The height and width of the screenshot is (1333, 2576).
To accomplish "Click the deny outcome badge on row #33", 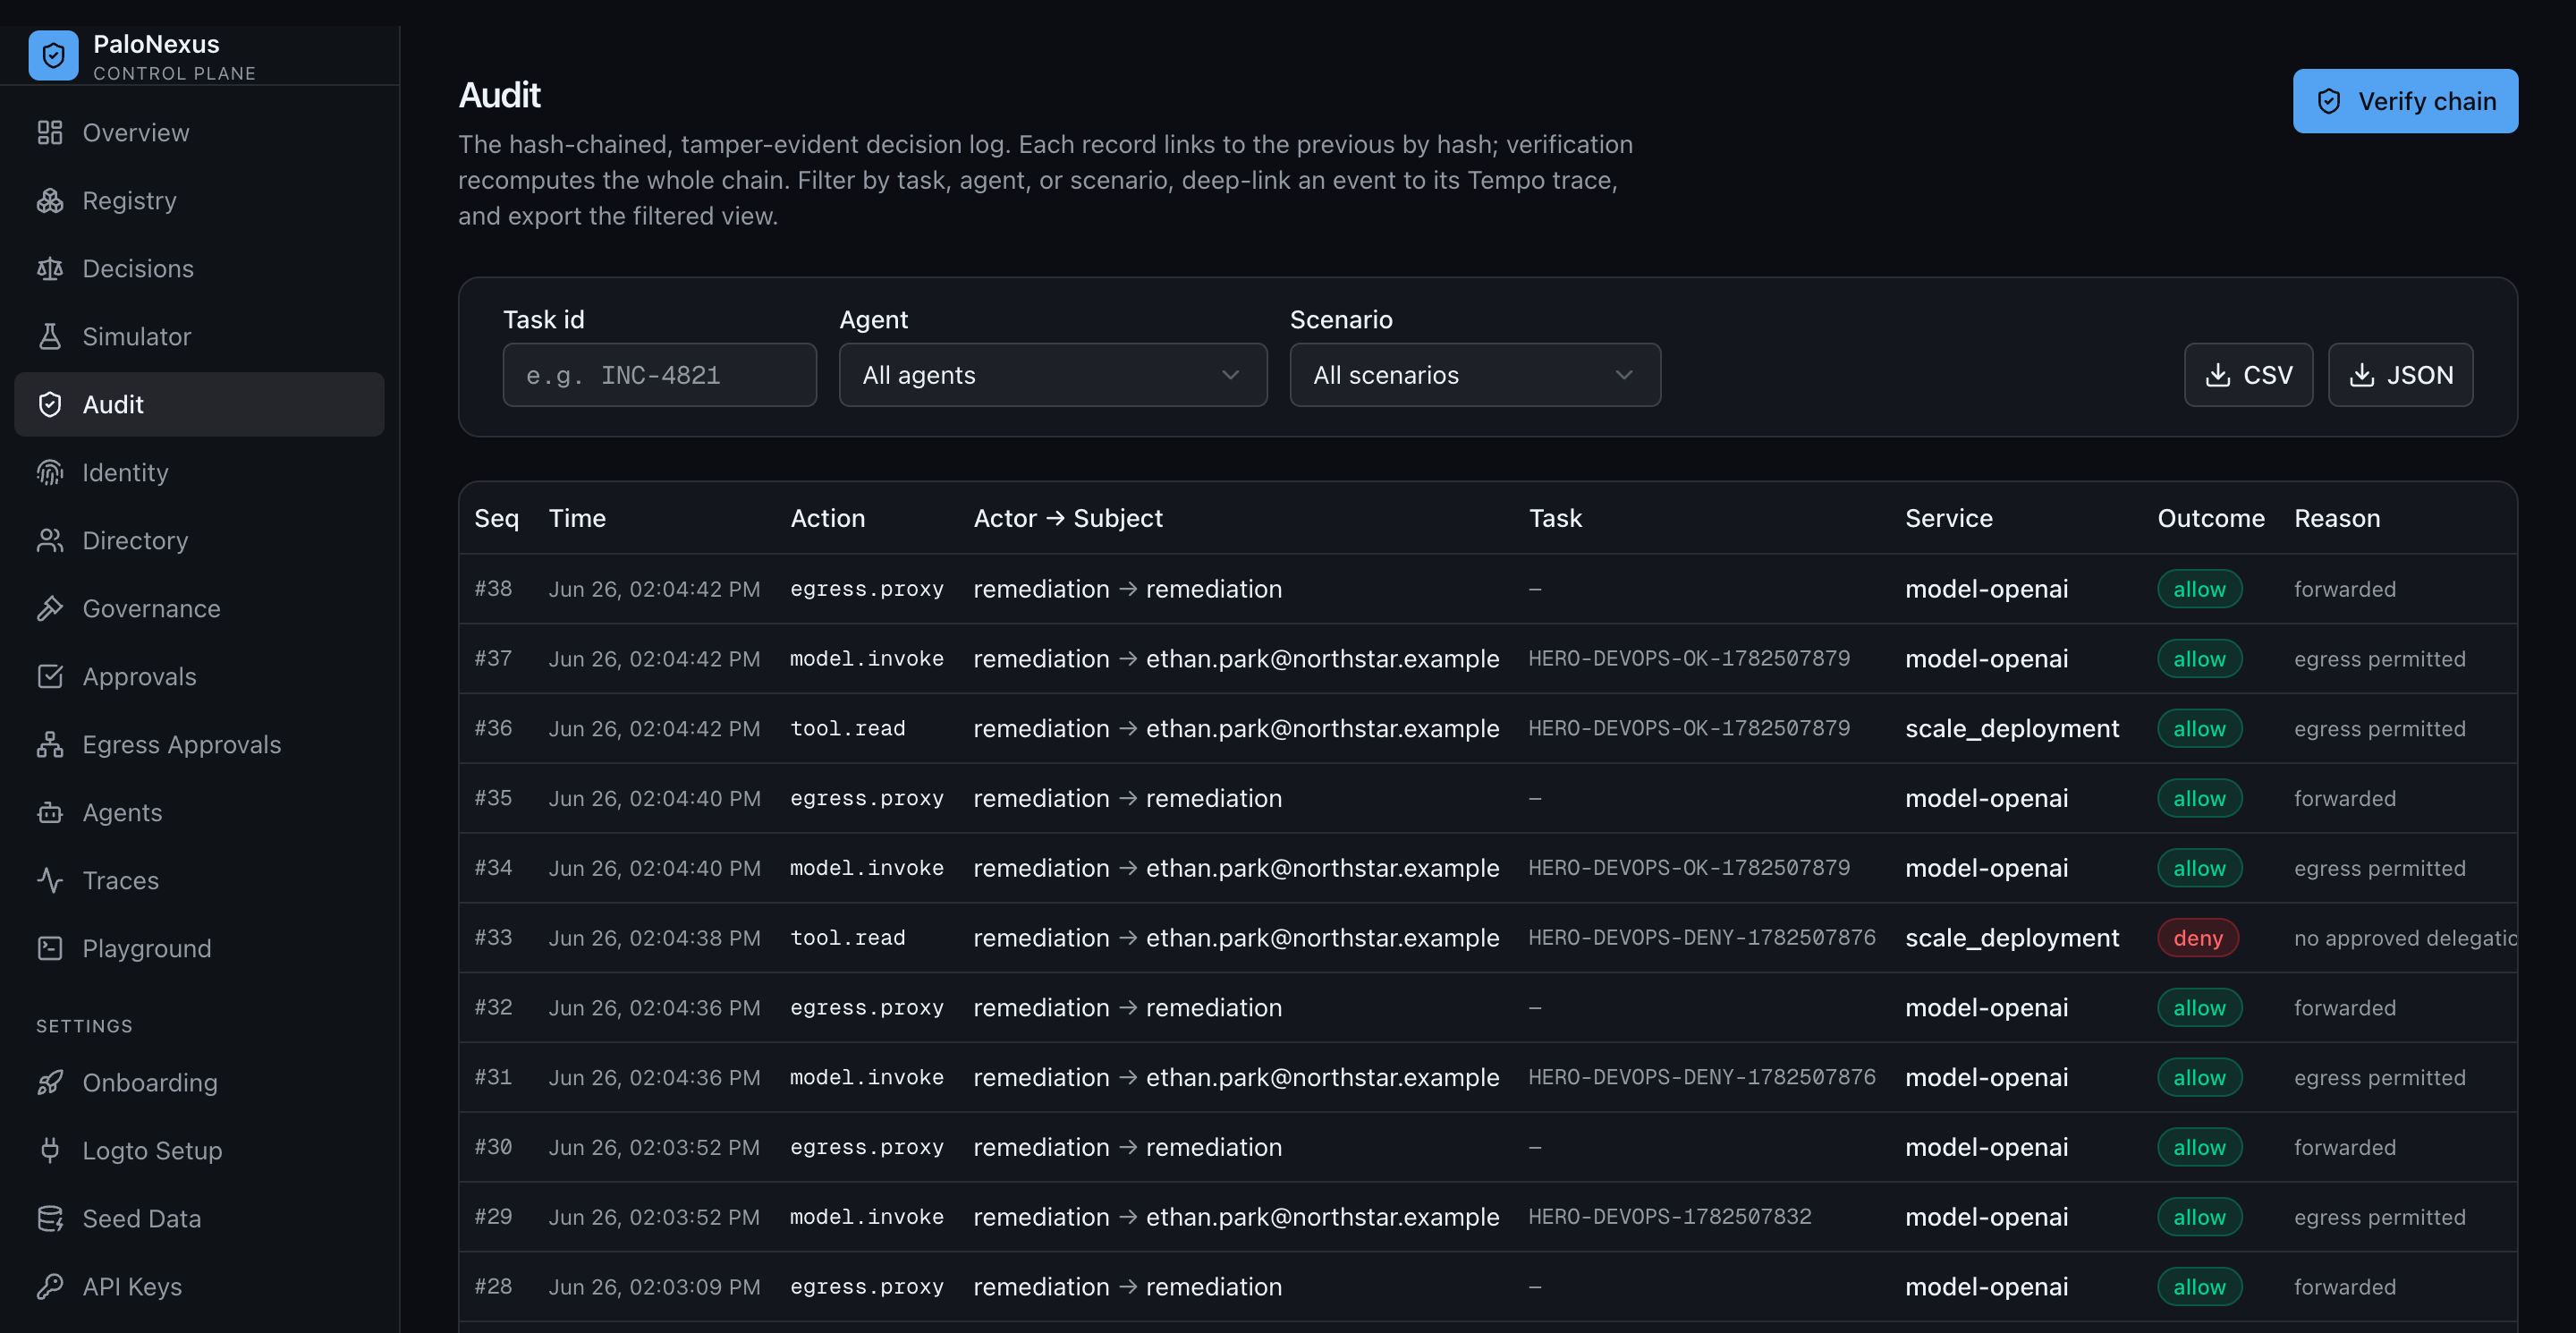I will 2197,938.
